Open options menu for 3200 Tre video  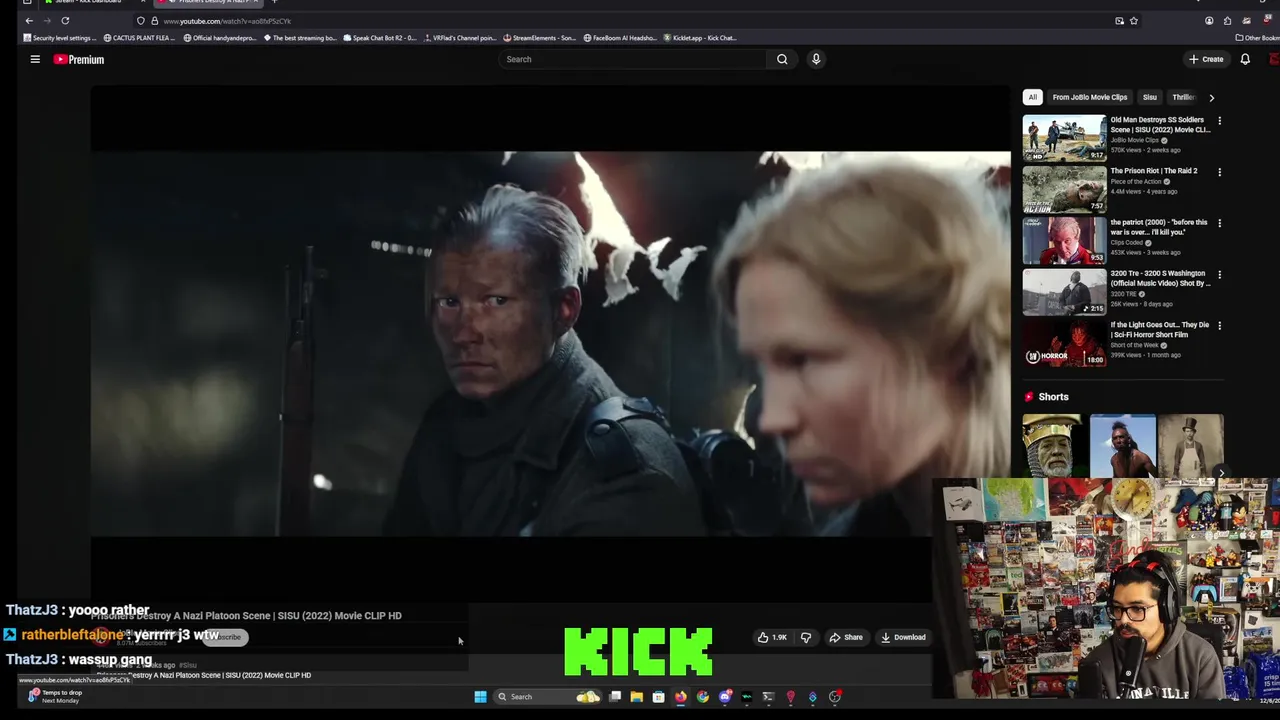tap(1219, 274)
